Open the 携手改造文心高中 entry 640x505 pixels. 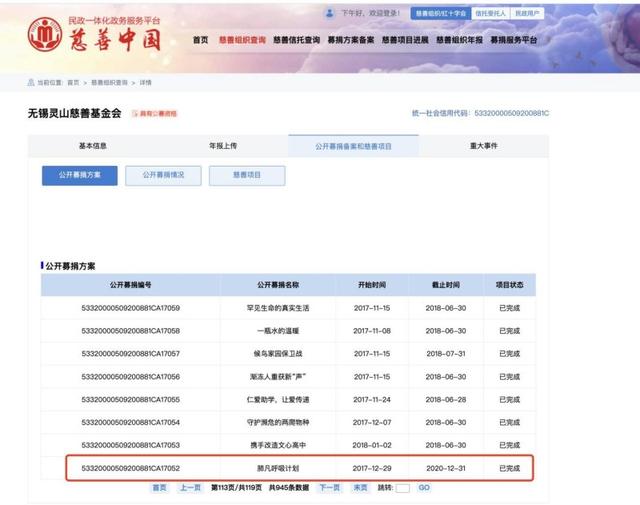click(x=278, y=445)
